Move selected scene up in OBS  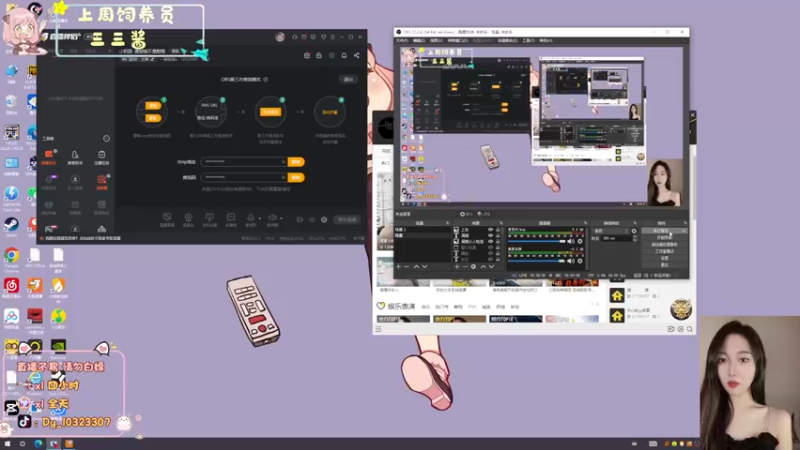pos(416,267)
